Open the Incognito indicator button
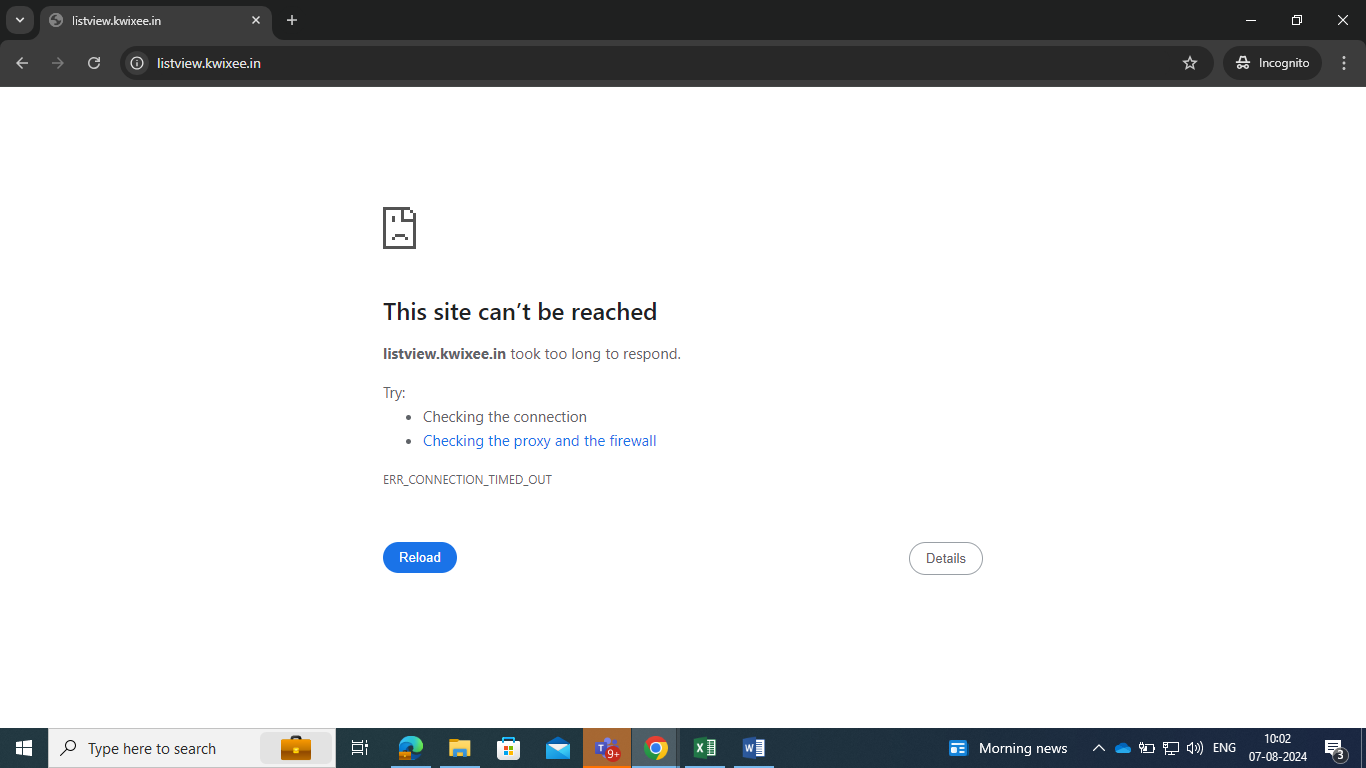 1272,63
